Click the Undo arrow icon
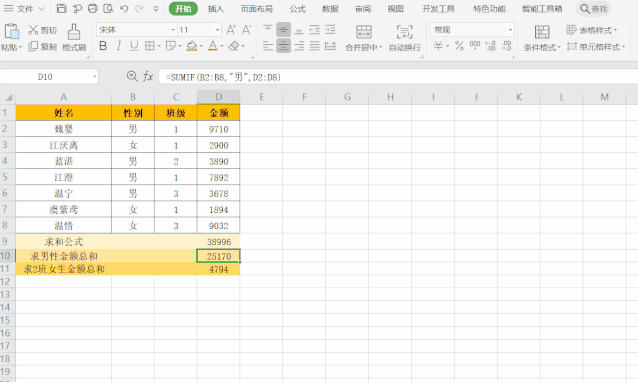This screenshot has height=382, width=638. pyautogui.click(x=124, y=9)
